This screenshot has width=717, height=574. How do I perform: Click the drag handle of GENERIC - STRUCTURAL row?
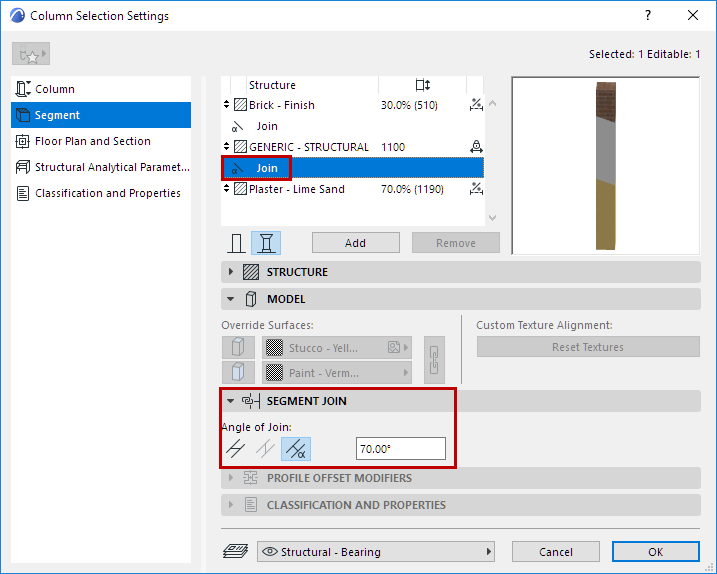[226, 147]
